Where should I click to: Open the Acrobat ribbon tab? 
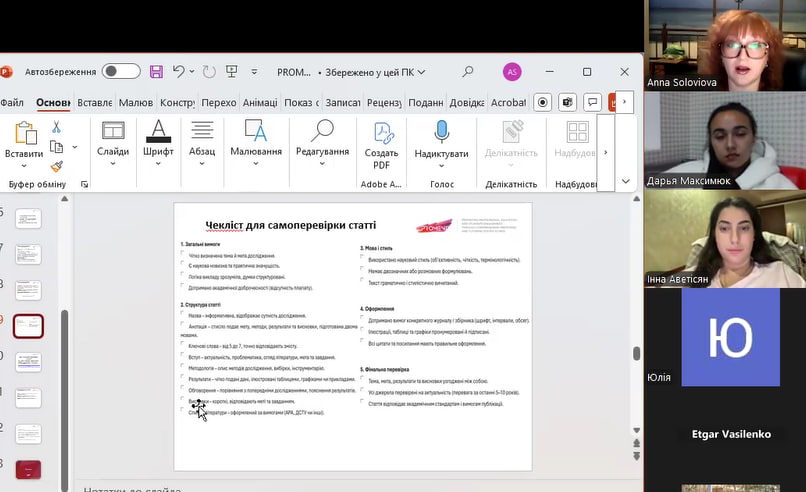[508, 102]
